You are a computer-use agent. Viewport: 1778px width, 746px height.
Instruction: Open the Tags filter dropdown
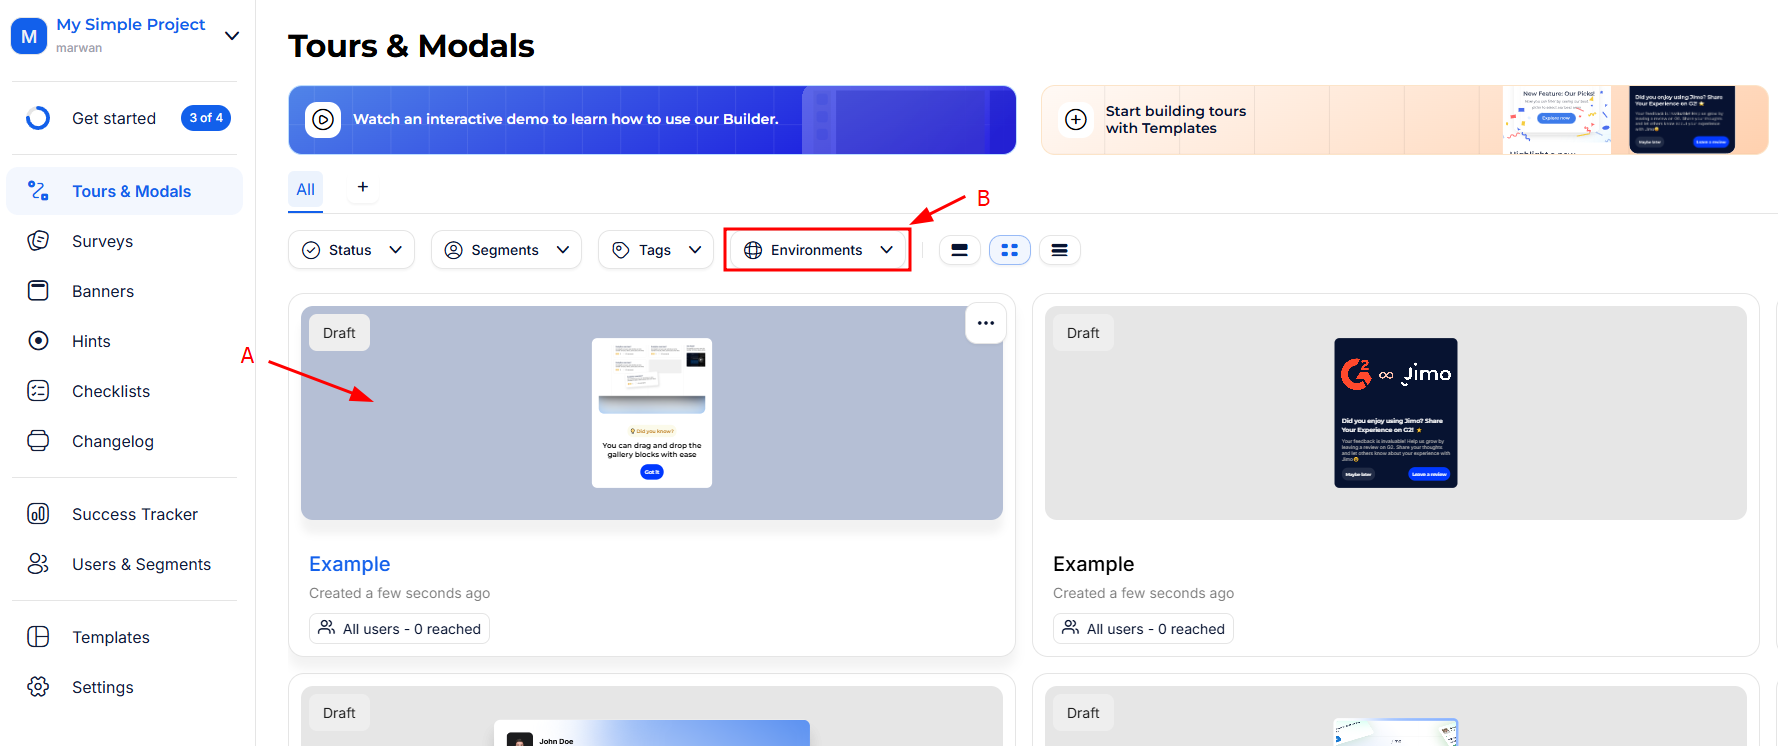point(656,250)
